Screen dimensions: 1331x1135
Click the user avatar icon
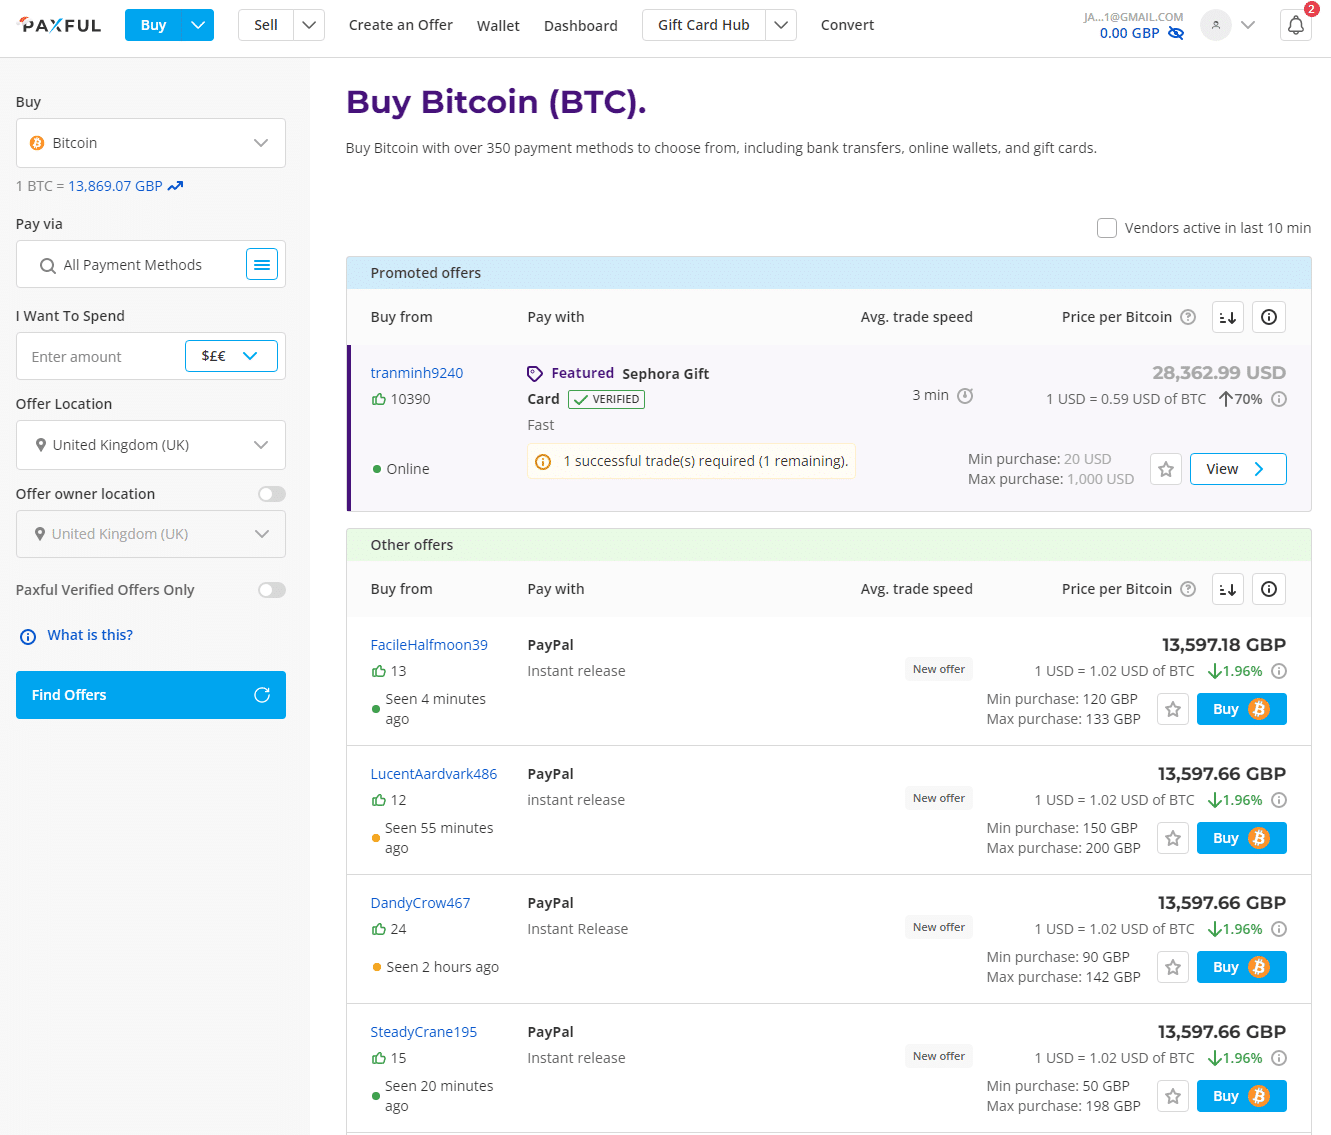[1215, 25]
